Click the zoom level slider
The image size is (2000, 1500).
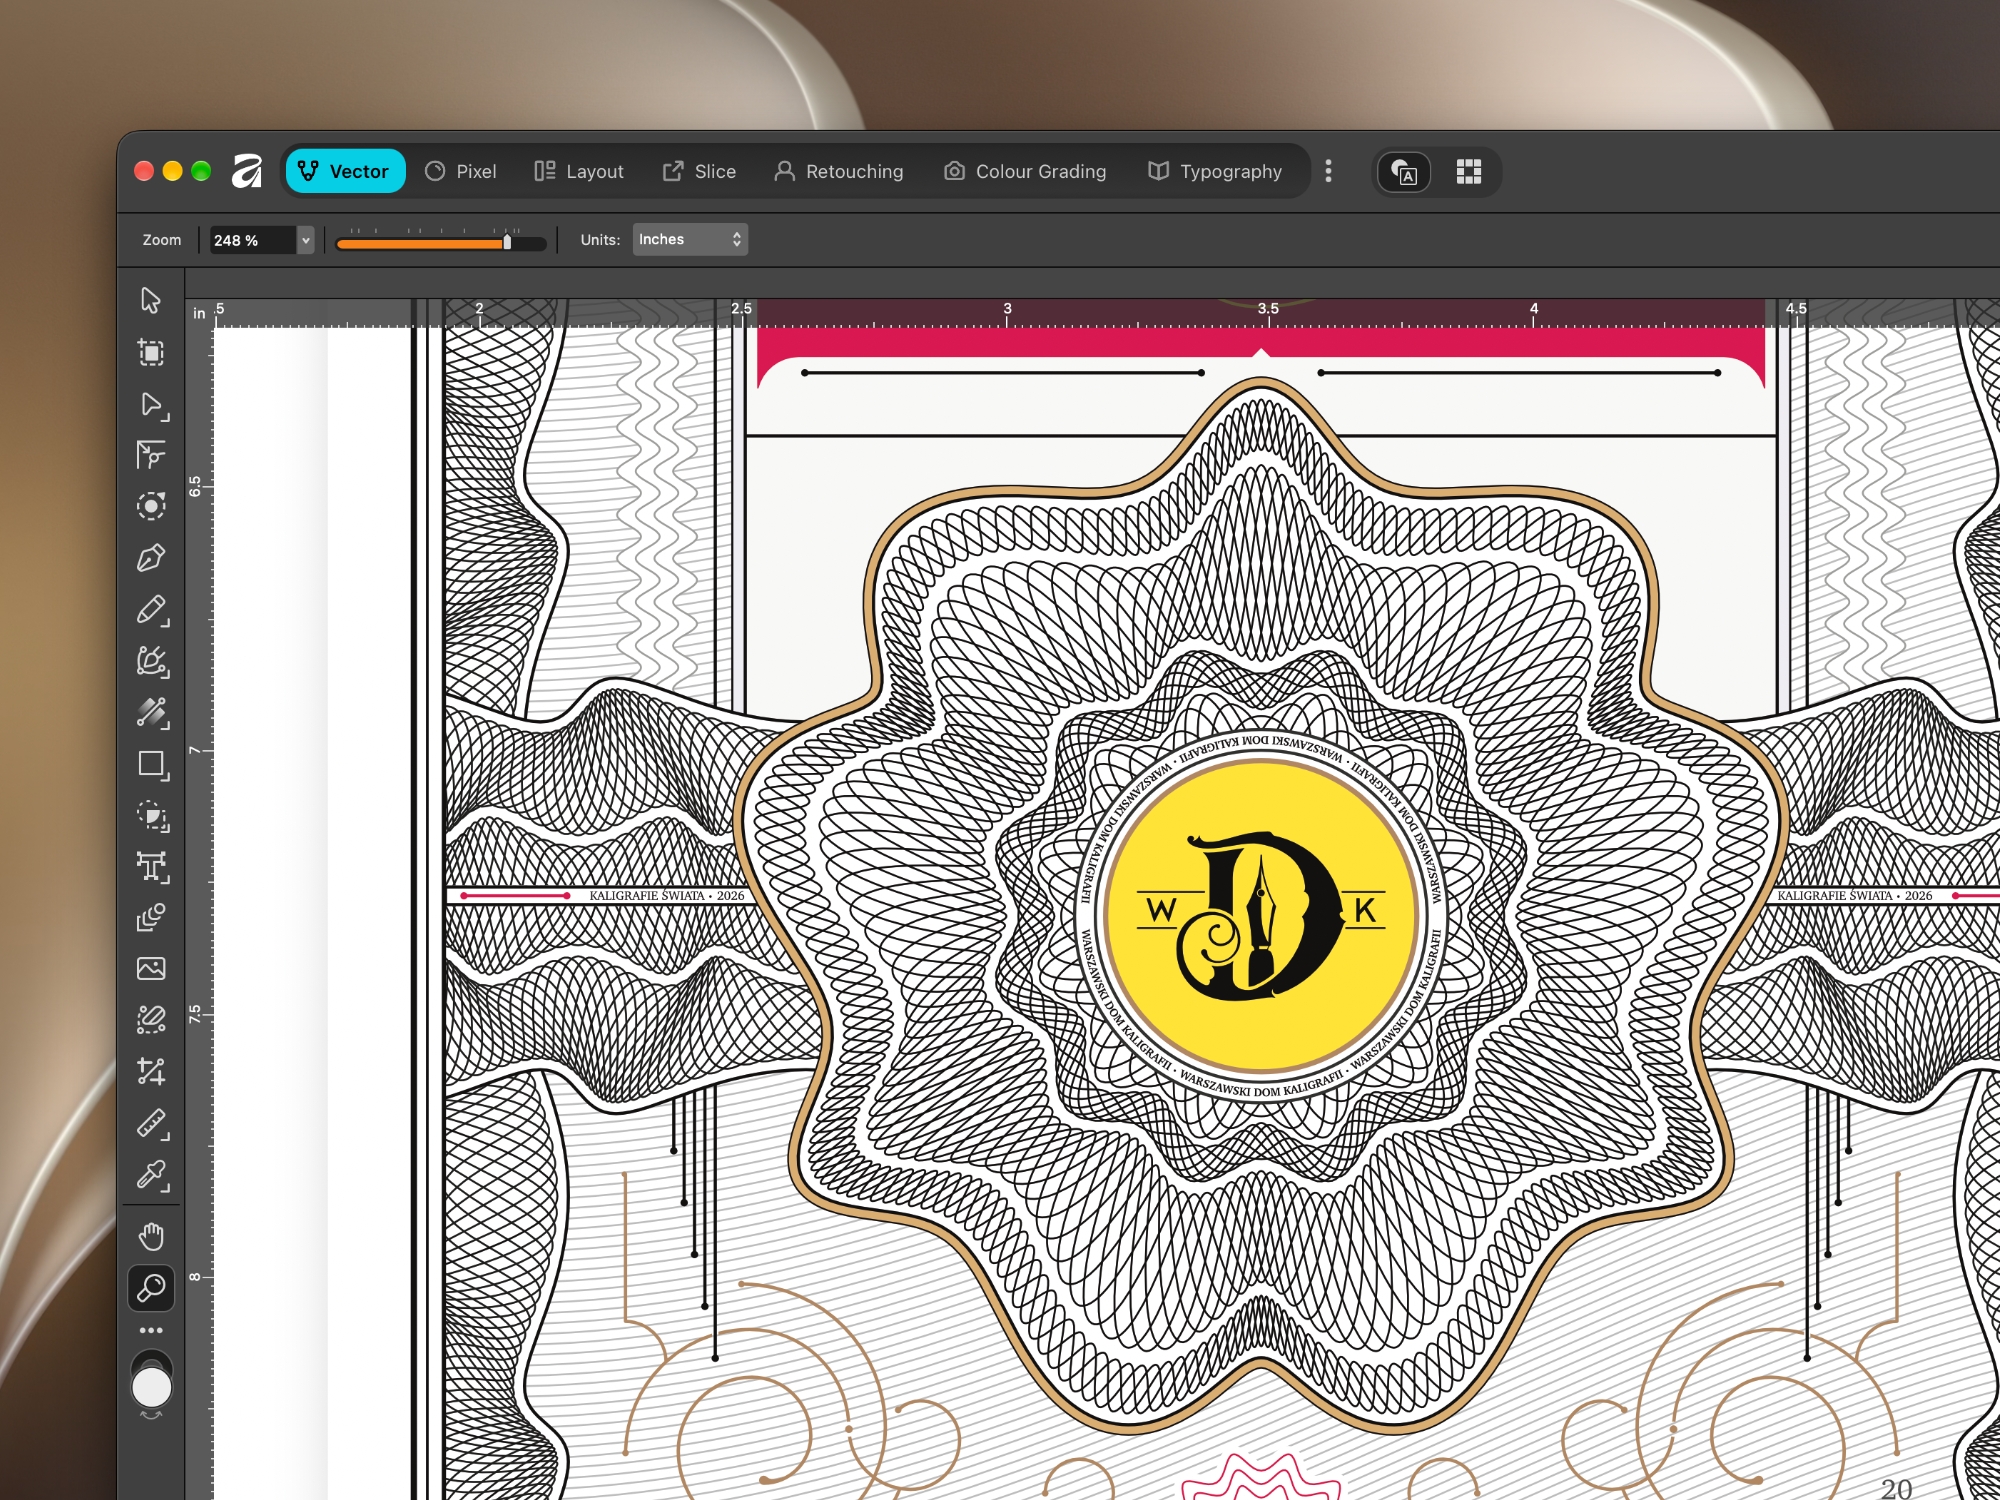coord(441,242)
